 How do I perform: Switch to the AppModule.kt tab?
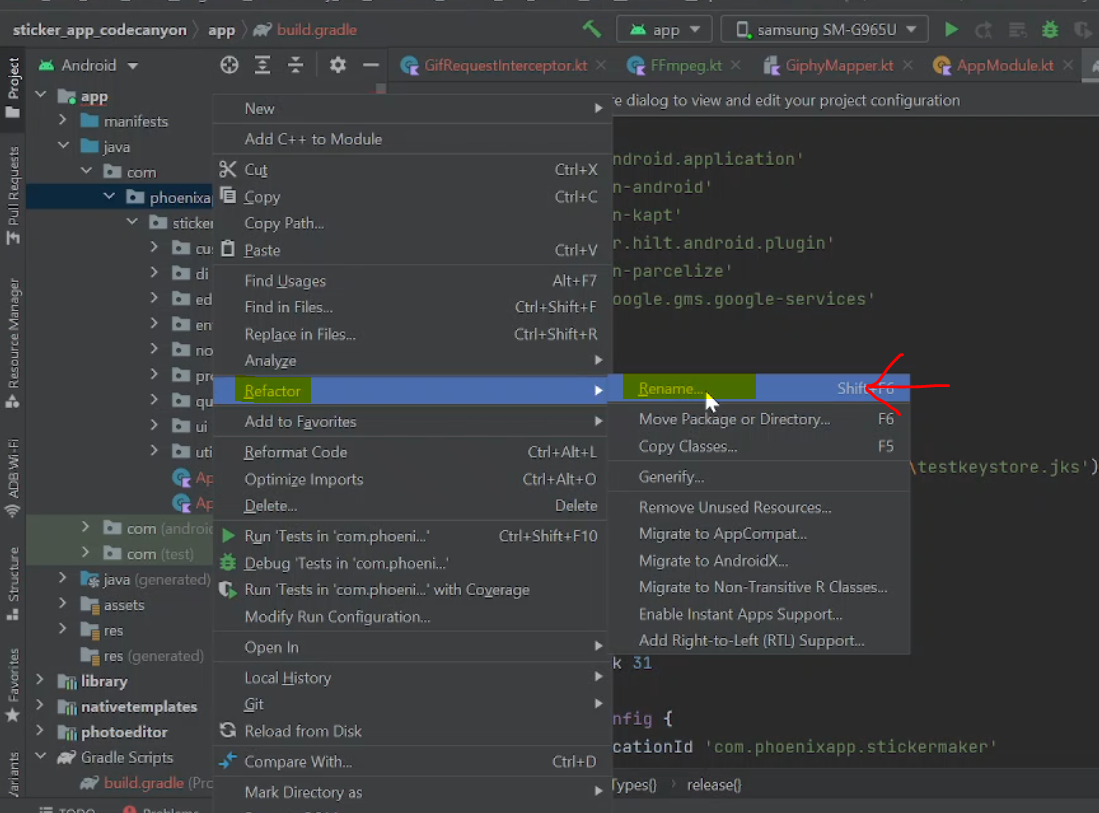[x=1004, y=66]
